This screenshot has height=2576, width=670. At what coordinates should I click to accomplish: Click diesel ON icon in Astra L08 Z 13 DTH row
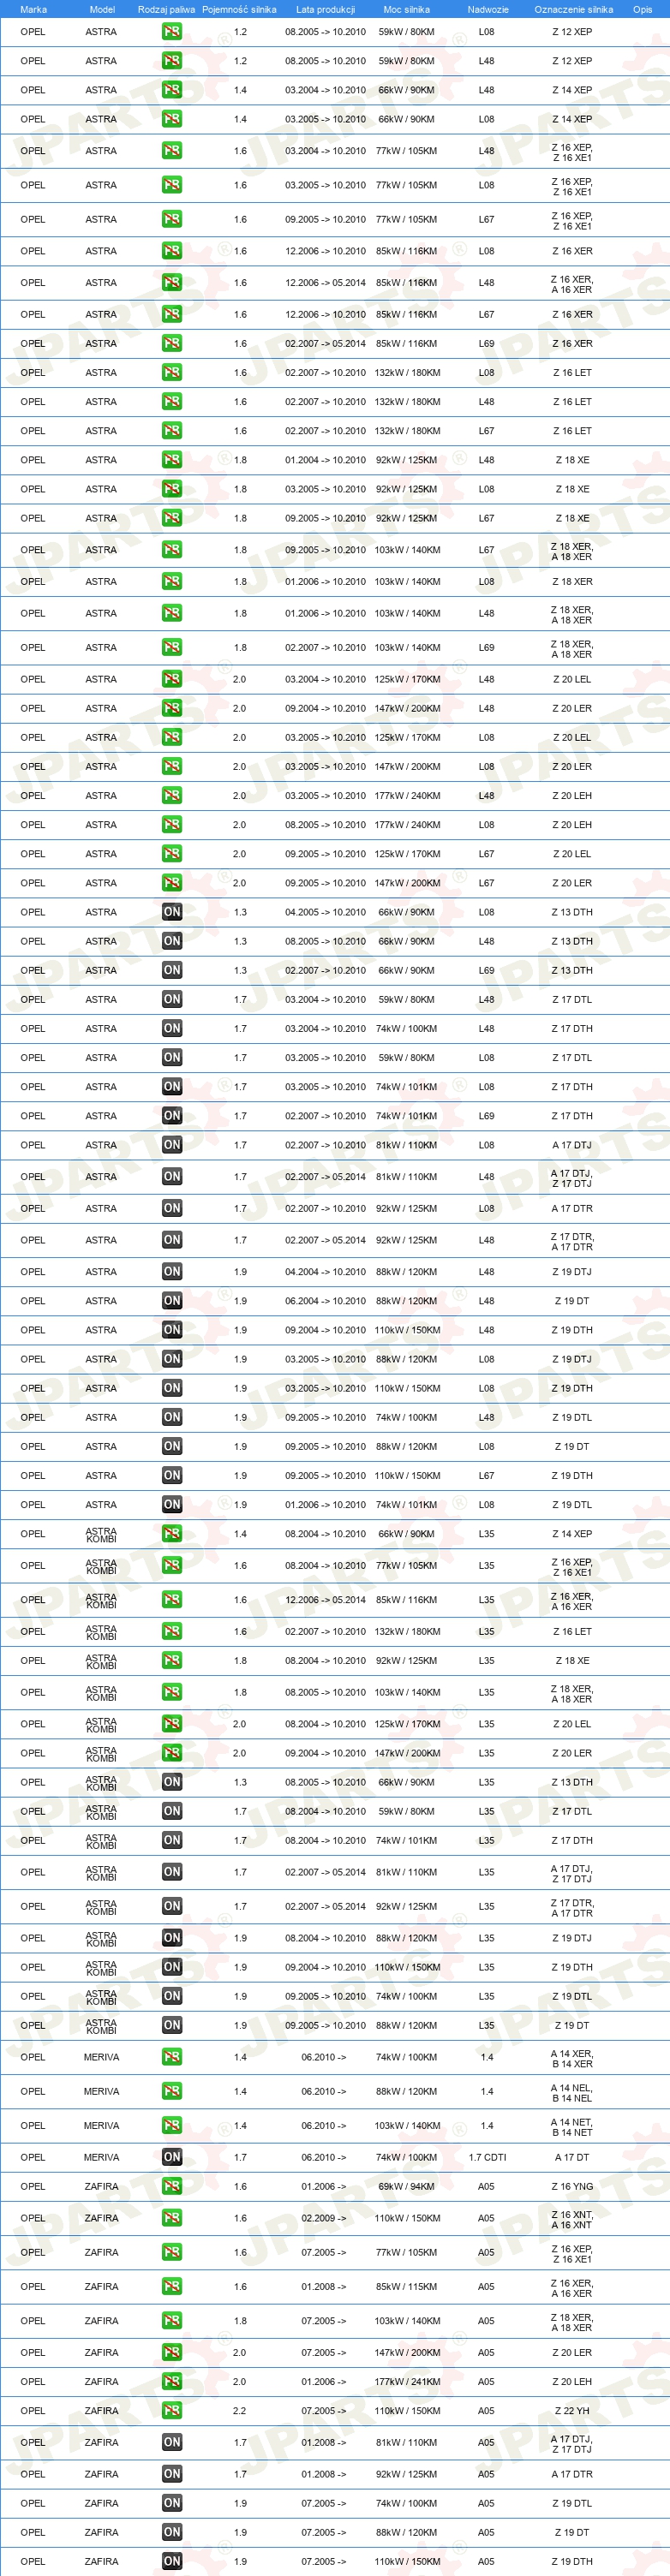[x=172, y=912]
